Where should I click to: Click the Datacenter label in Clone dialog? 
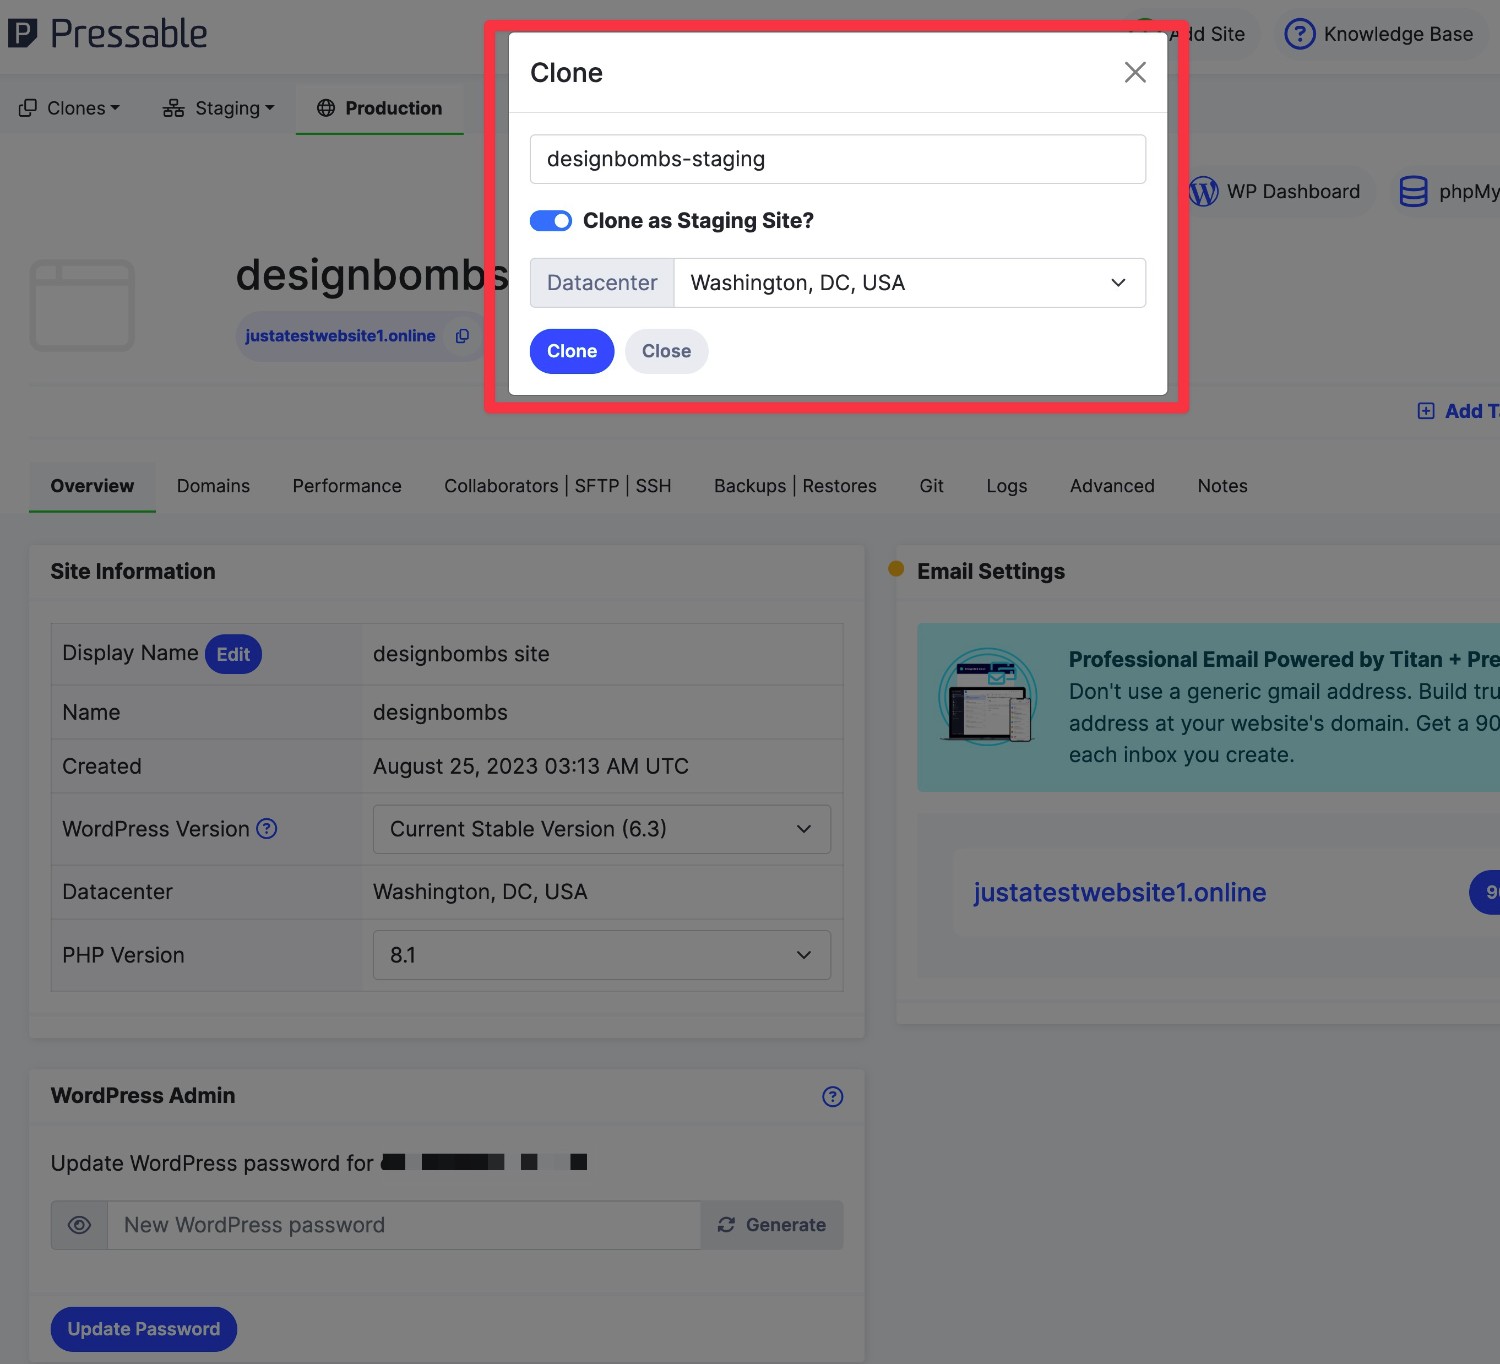click(602, 283)
